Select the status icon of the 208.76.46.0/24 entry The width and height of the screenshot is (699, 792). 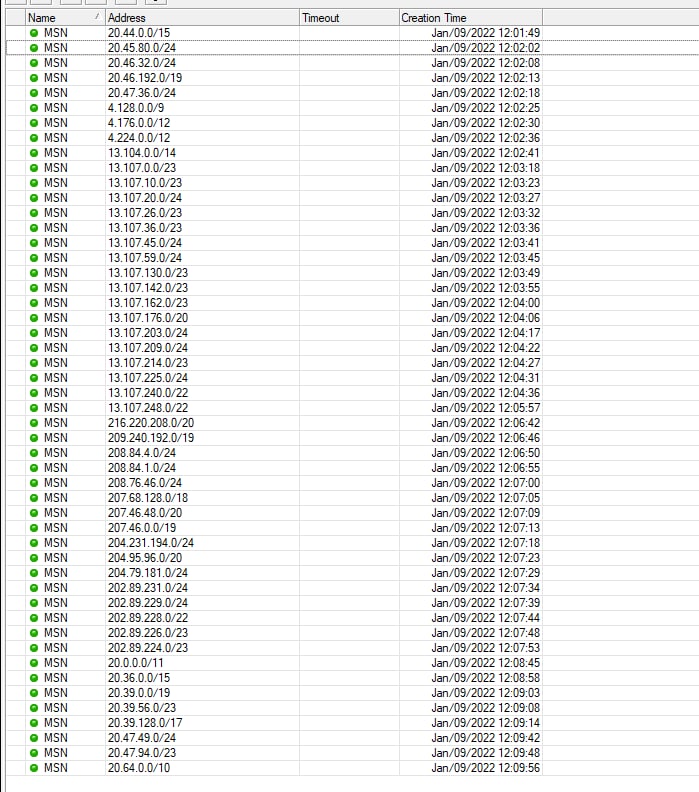click(34, 483)
